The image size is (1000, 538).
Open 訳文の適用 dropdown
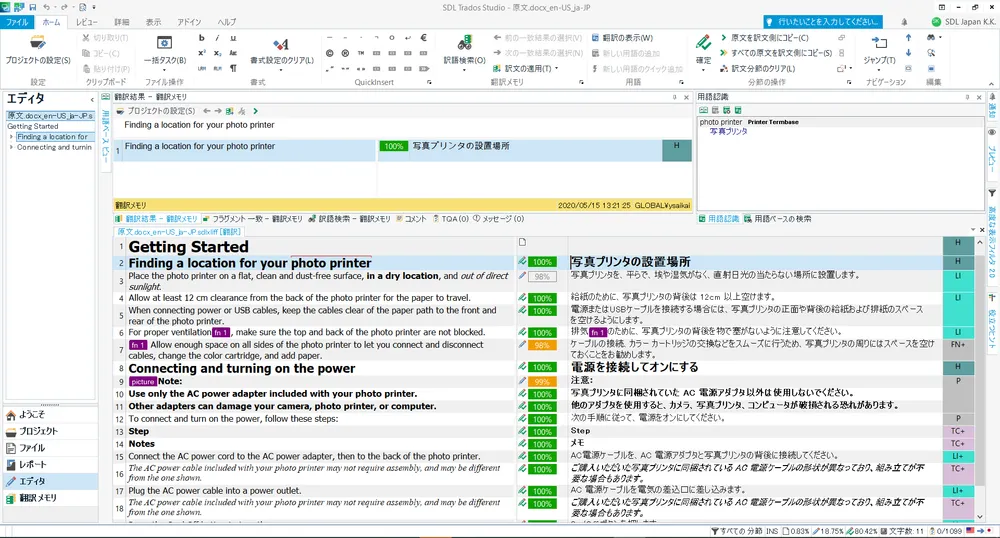click(x=526, y=68)
